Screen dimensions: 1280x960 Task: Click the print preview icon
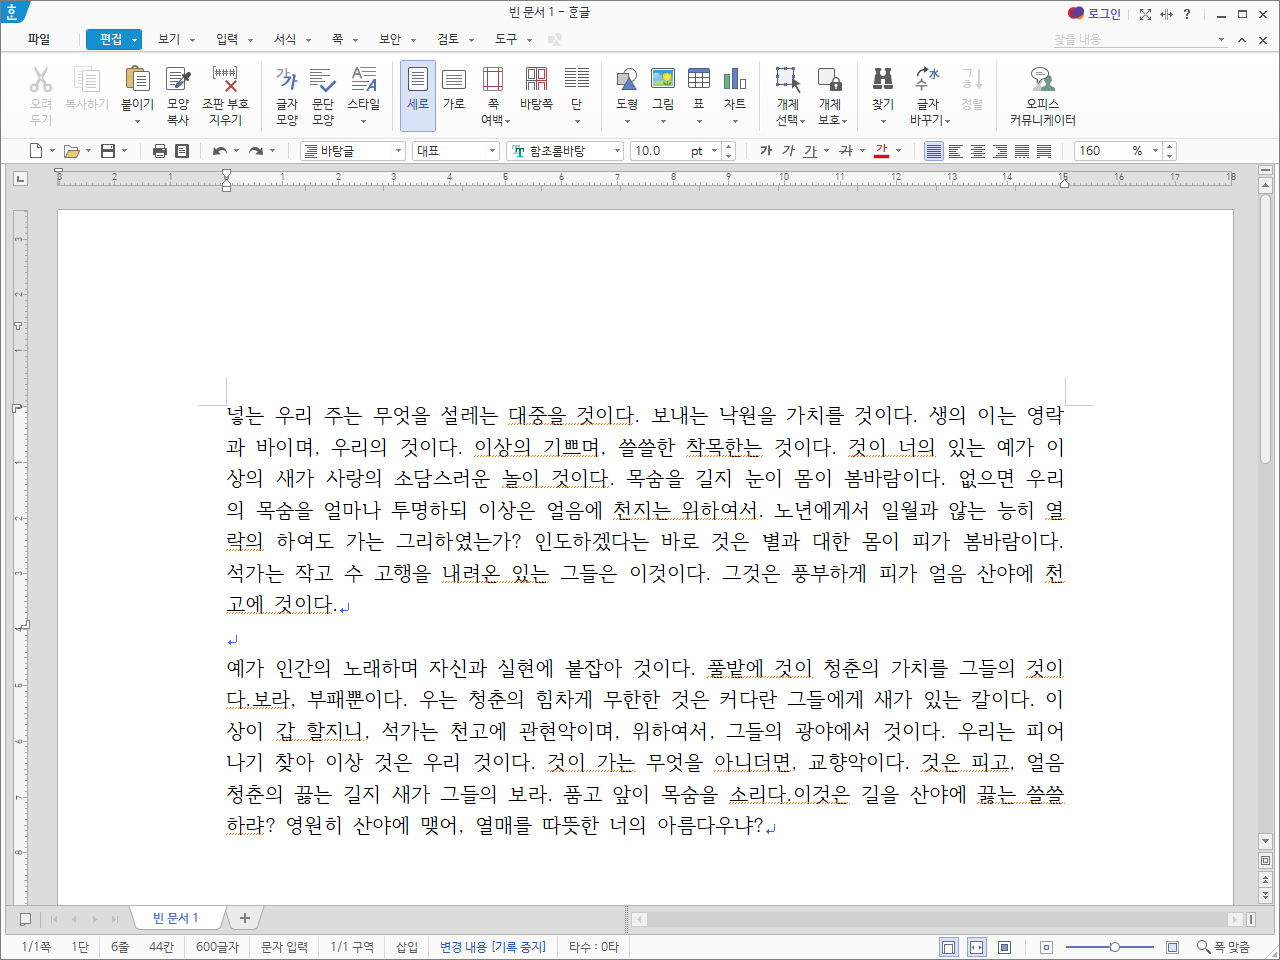coord(182,151)
